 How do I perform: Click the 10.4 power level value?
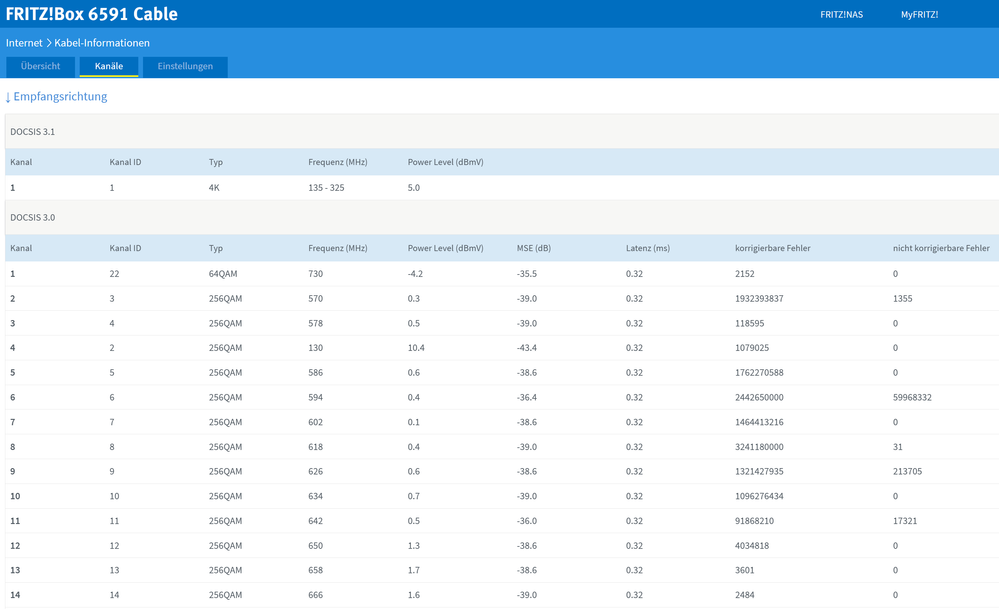tap(417, 348)
